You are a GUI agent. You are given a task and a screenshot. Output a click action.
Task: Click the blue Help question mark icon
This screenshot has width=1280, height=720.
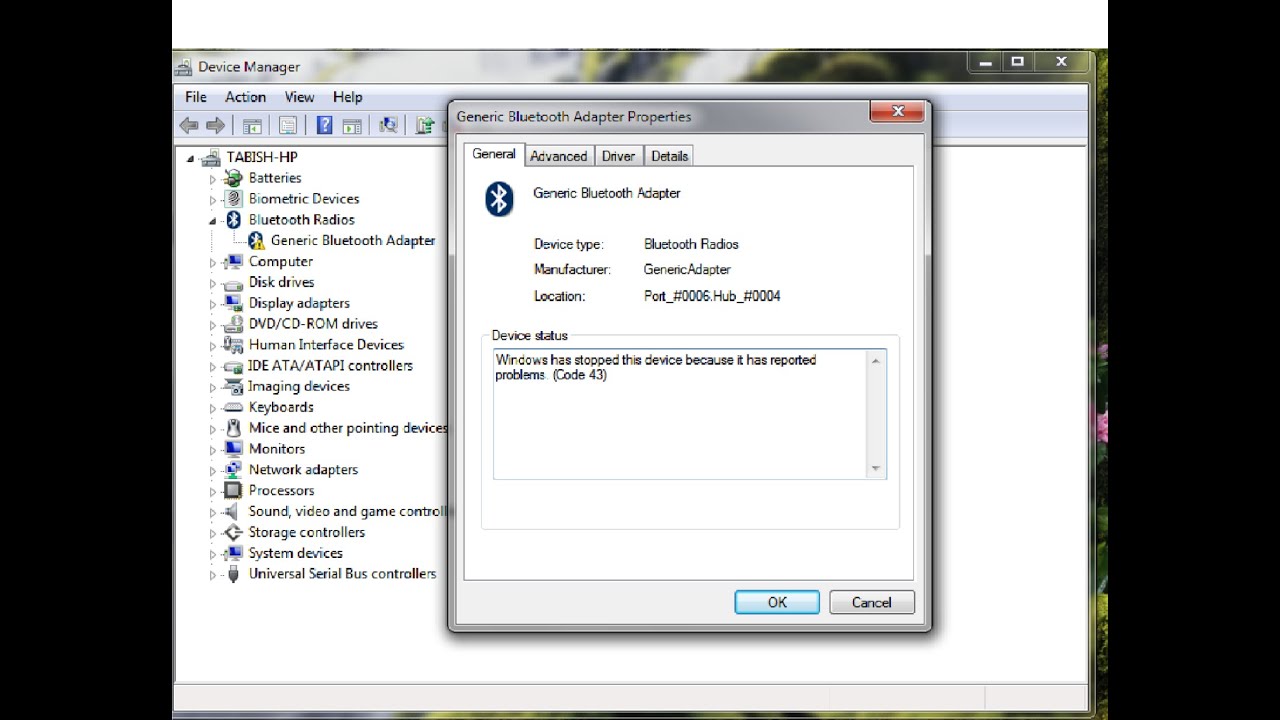click(324, 125)
